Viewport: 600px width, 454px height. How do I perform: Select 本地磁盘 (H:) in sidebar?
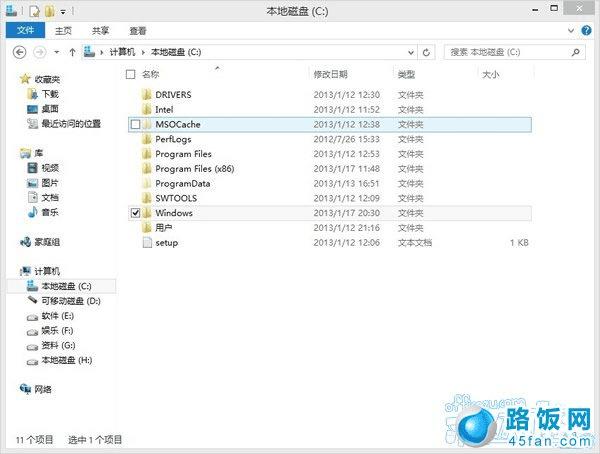pyautogui.click(x=67, y=360)
